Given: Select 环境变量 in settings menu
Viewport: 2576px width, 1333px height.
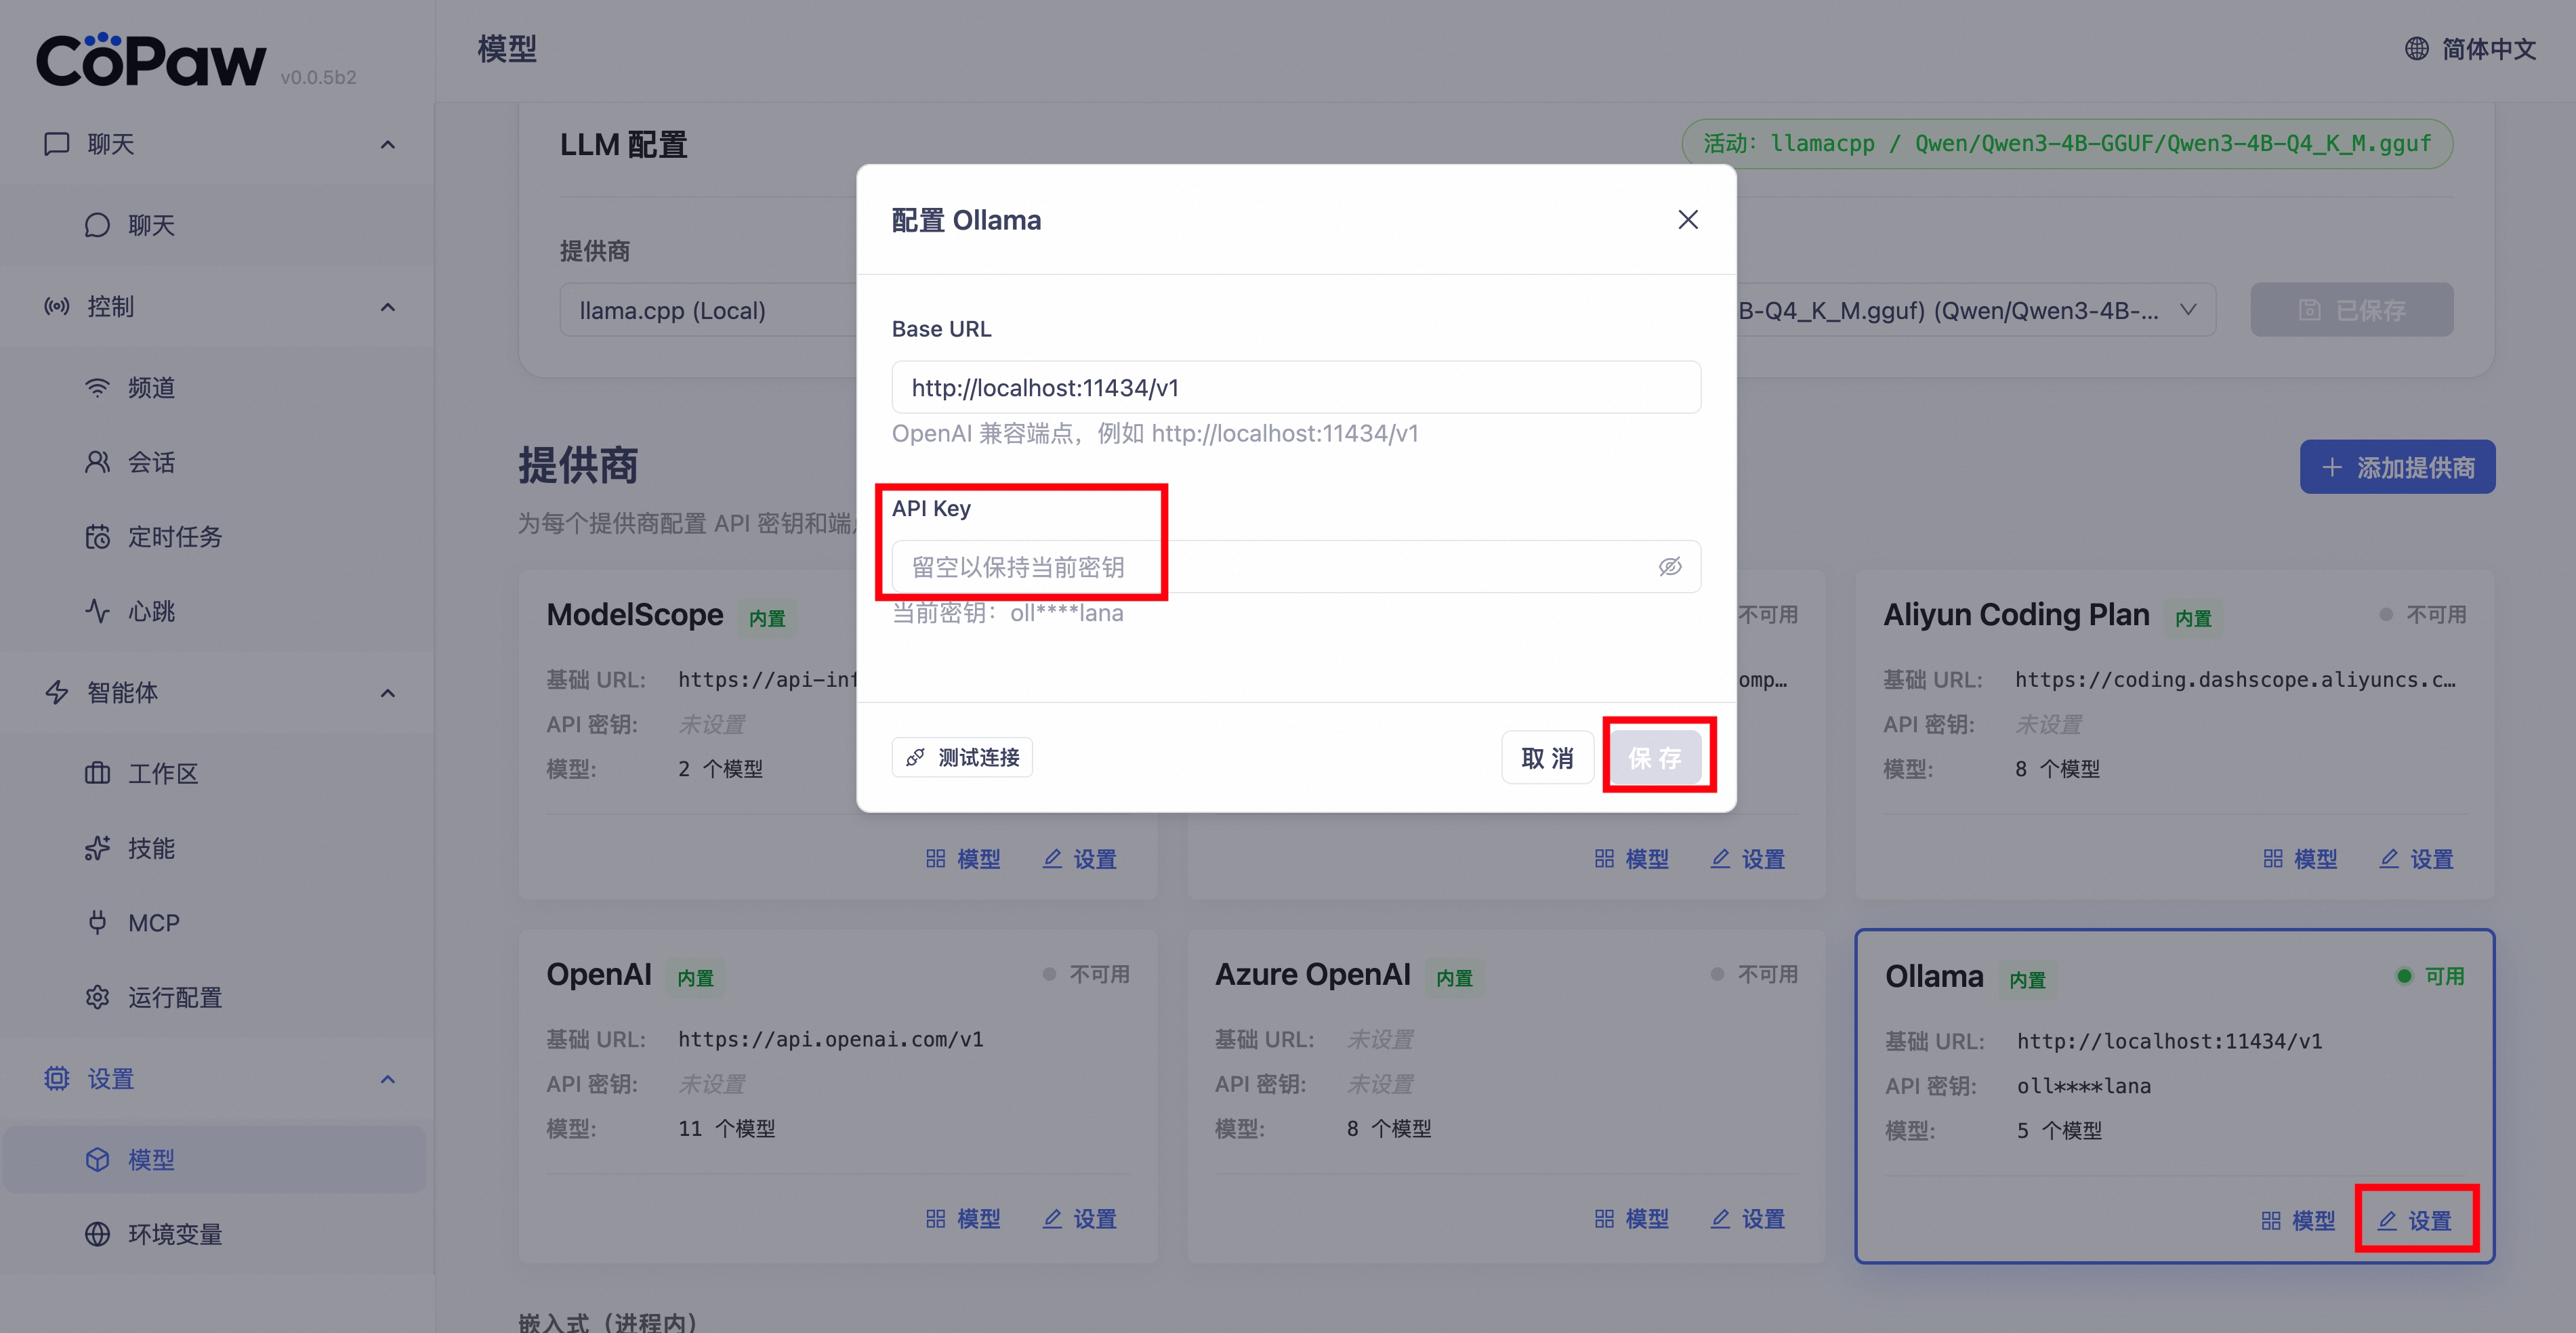Looking at the screenshot, I should click(x=174, y=1234).
